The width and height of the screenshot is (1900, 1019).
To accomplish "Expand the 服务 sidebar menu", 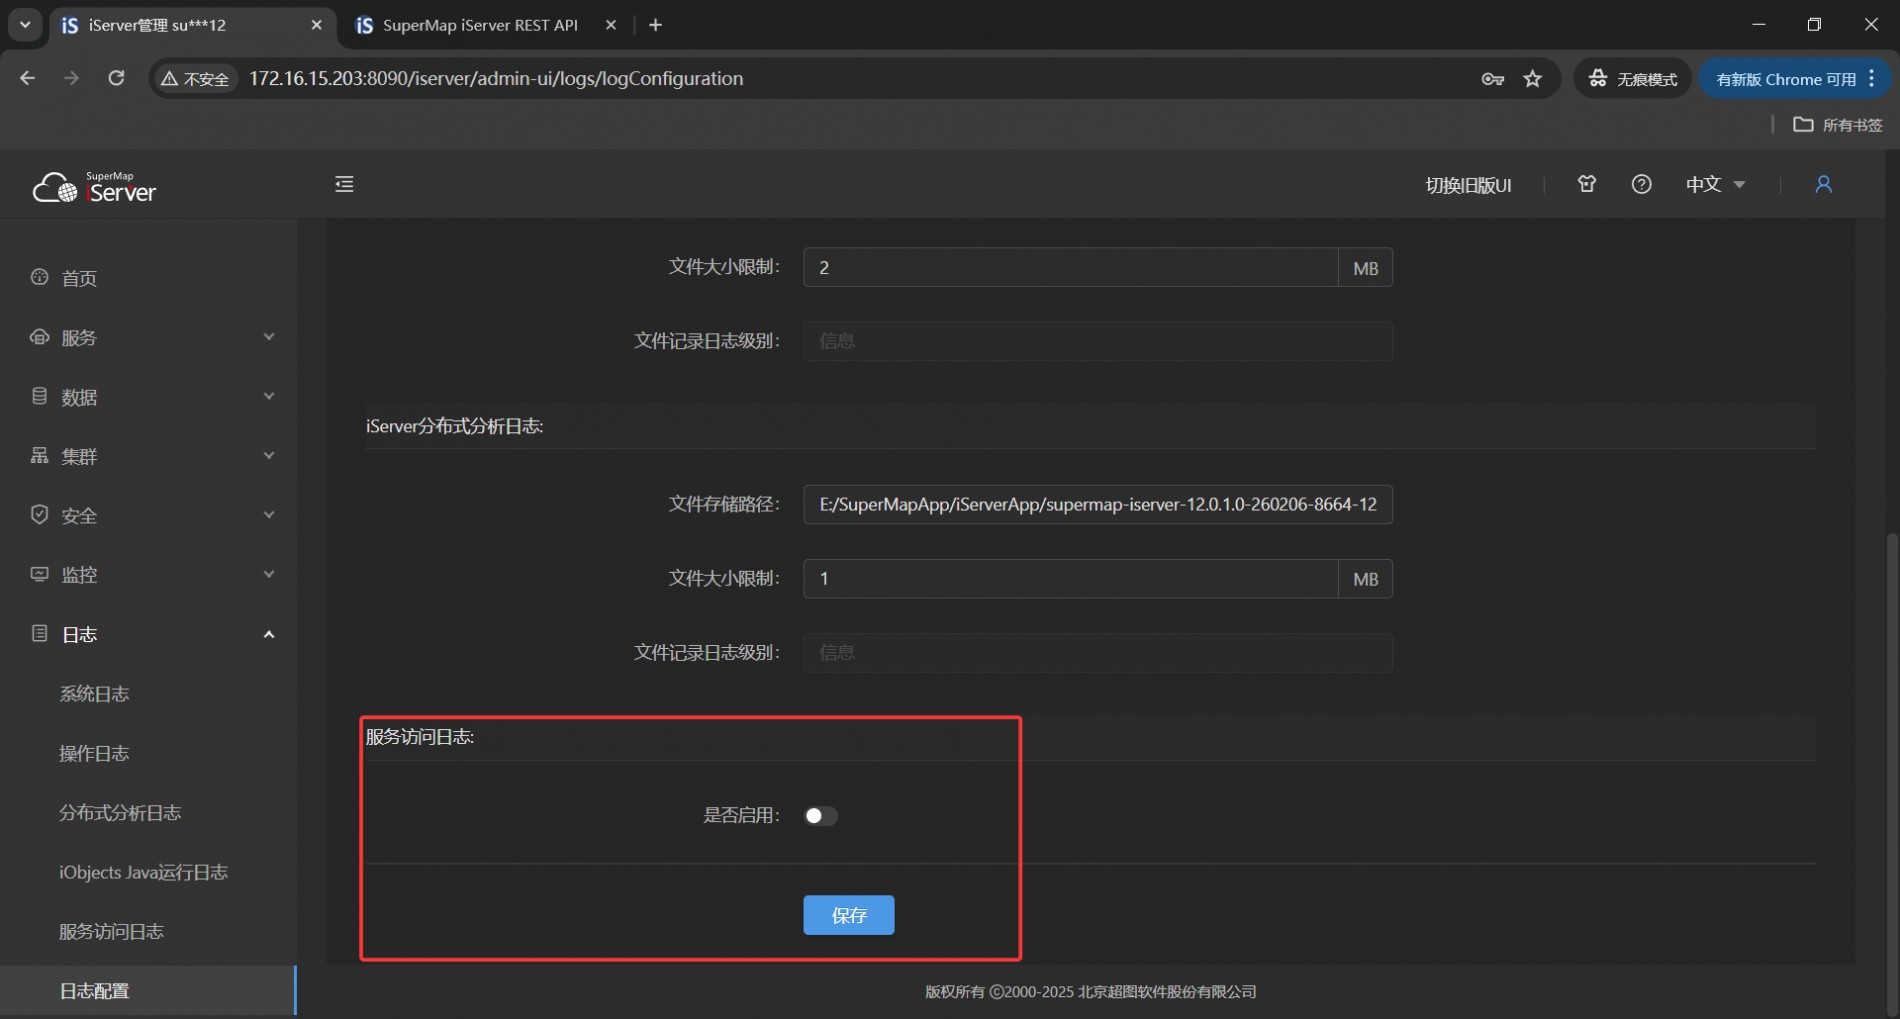I will 150,338.
